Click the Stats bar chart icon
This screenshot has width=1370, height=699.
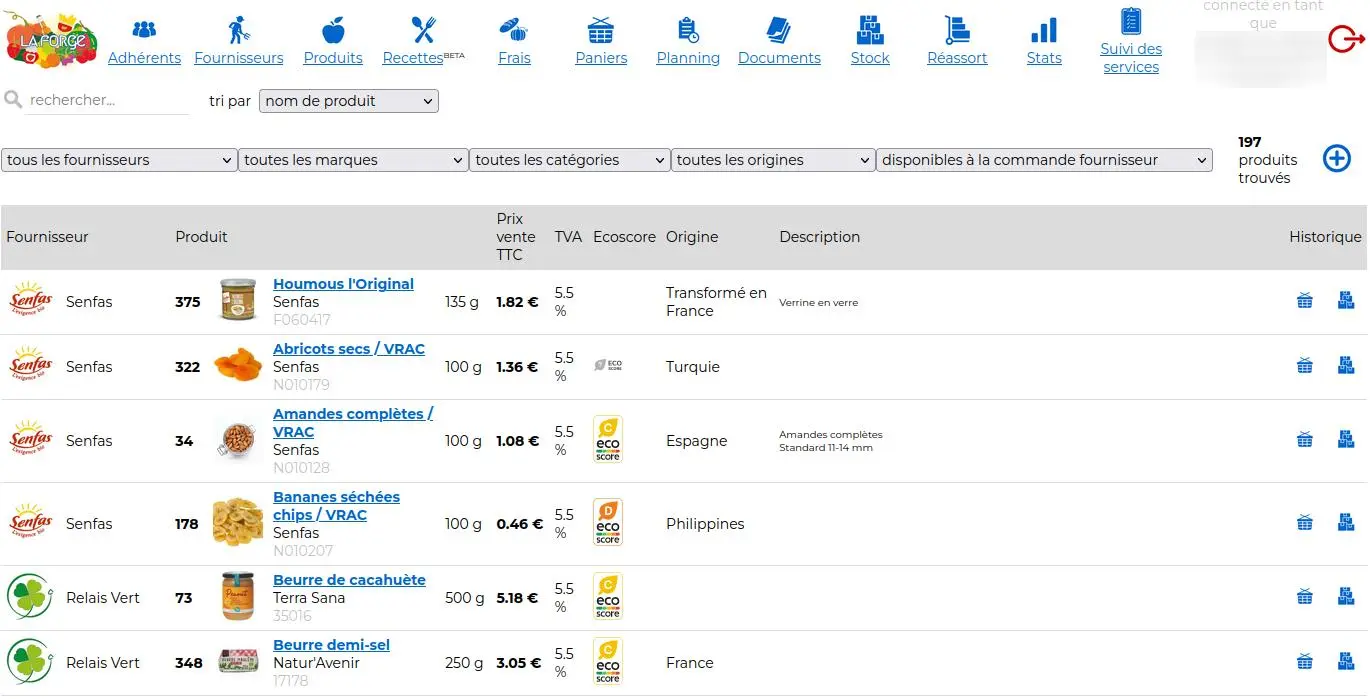(x=1044, y=30)
